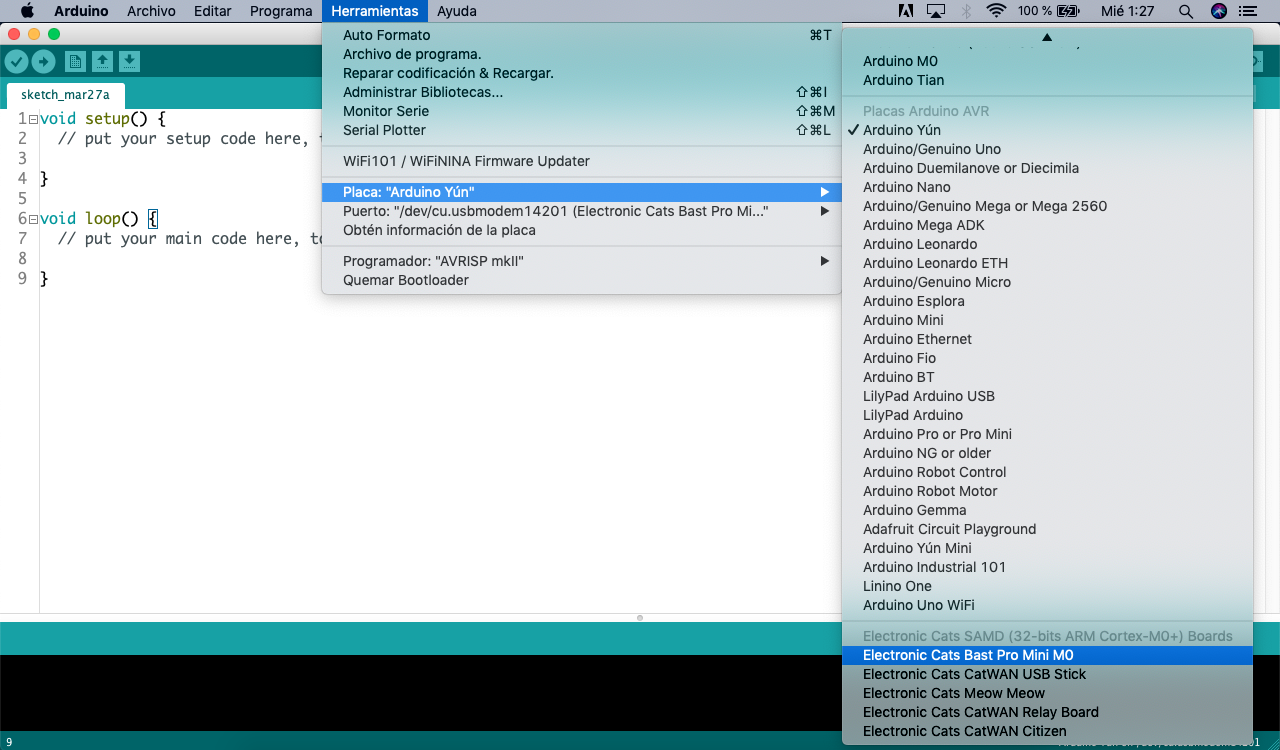Viewport: 1280px width, 750px height.
Task: Click the Siri icon in menu bar
Action: click(1218, 11)
